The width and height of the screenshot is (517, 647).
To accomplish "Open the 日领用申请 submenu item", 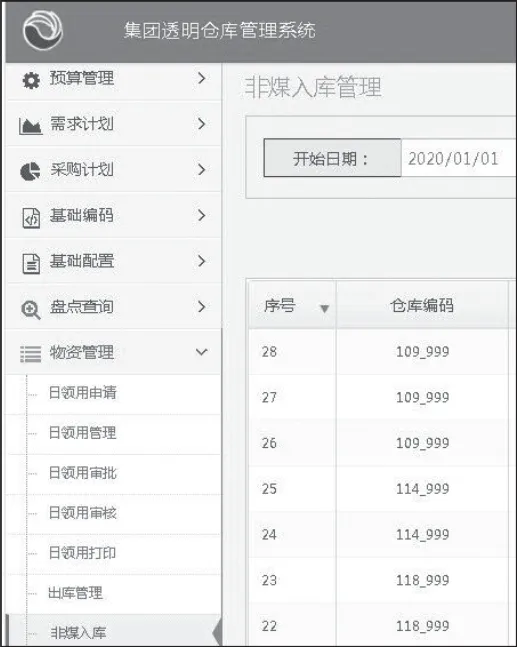I will tap(83, 392).
